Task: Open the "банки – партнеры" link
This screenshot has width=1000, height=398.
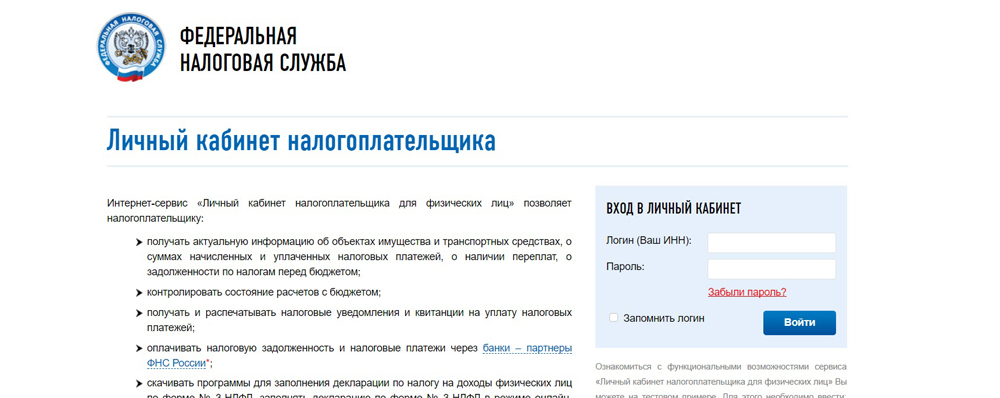Action: click(527, 348)
